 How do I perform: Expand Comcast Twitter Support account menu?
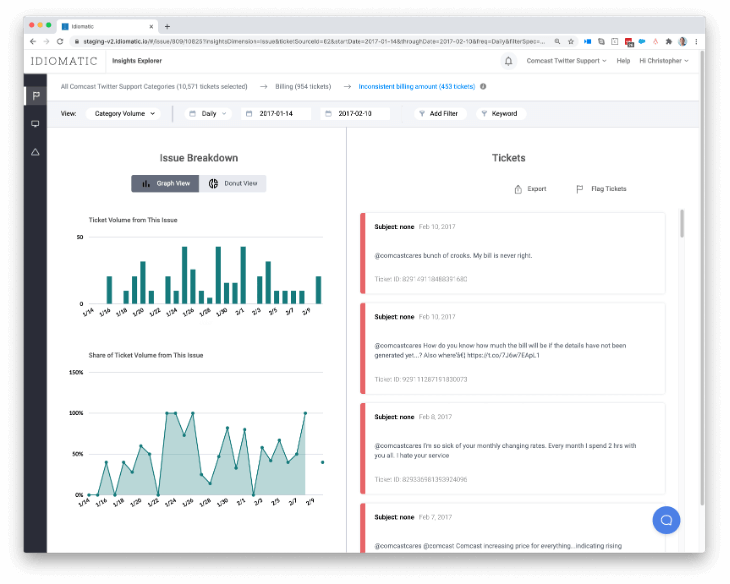[567, 61]
